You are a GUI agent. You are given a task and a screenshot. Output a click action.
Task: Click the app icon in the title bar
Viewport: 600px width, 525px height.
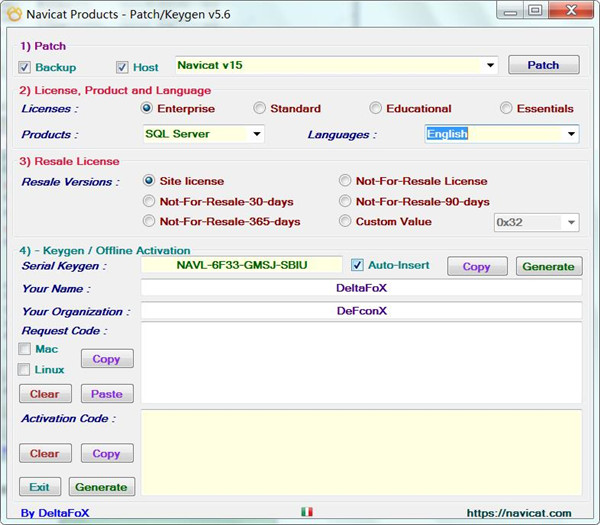[15, 12]
